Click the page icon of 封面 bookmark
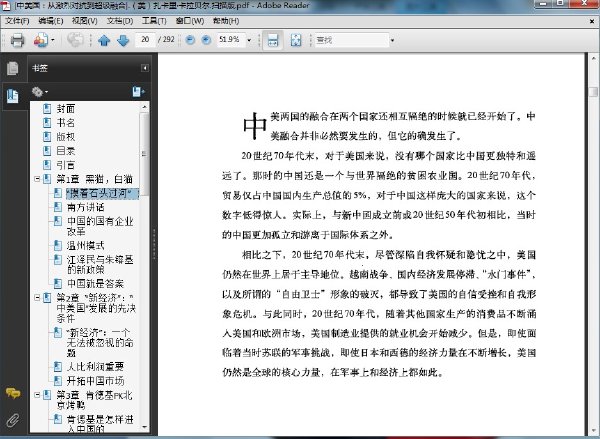The height and width of the screenshot is (439, 600). 47,109
